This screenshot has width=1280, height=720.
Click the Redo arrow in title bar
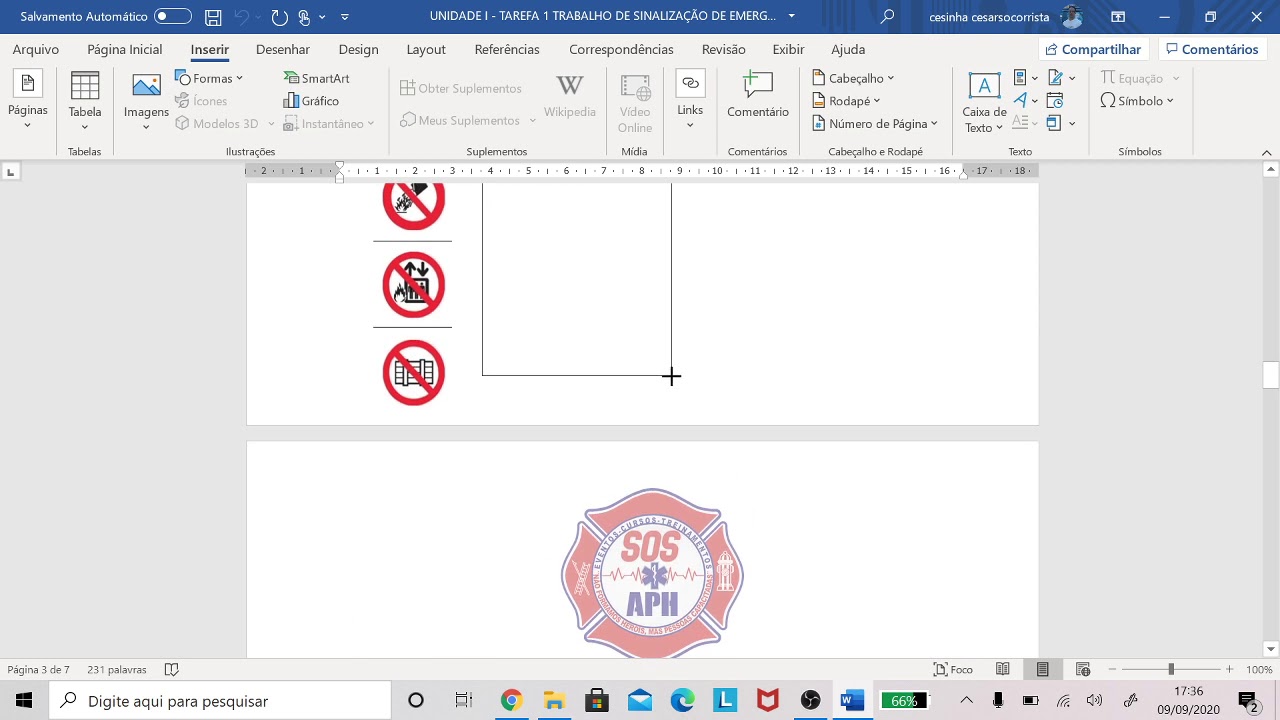280,17
